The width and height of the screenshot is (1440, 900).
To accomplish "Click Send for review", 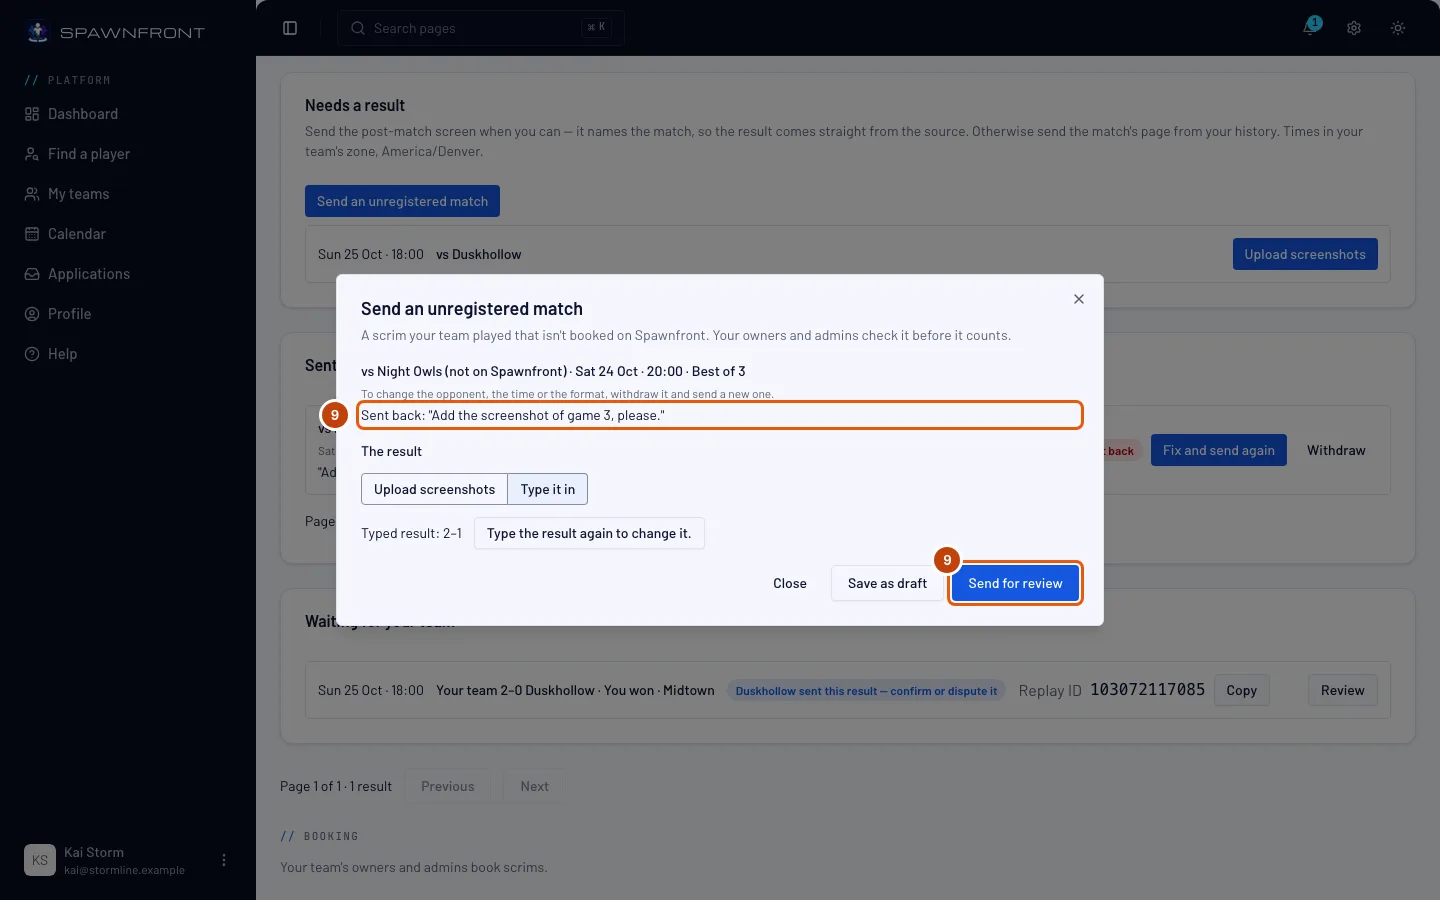I will (x=1015, y=583).
